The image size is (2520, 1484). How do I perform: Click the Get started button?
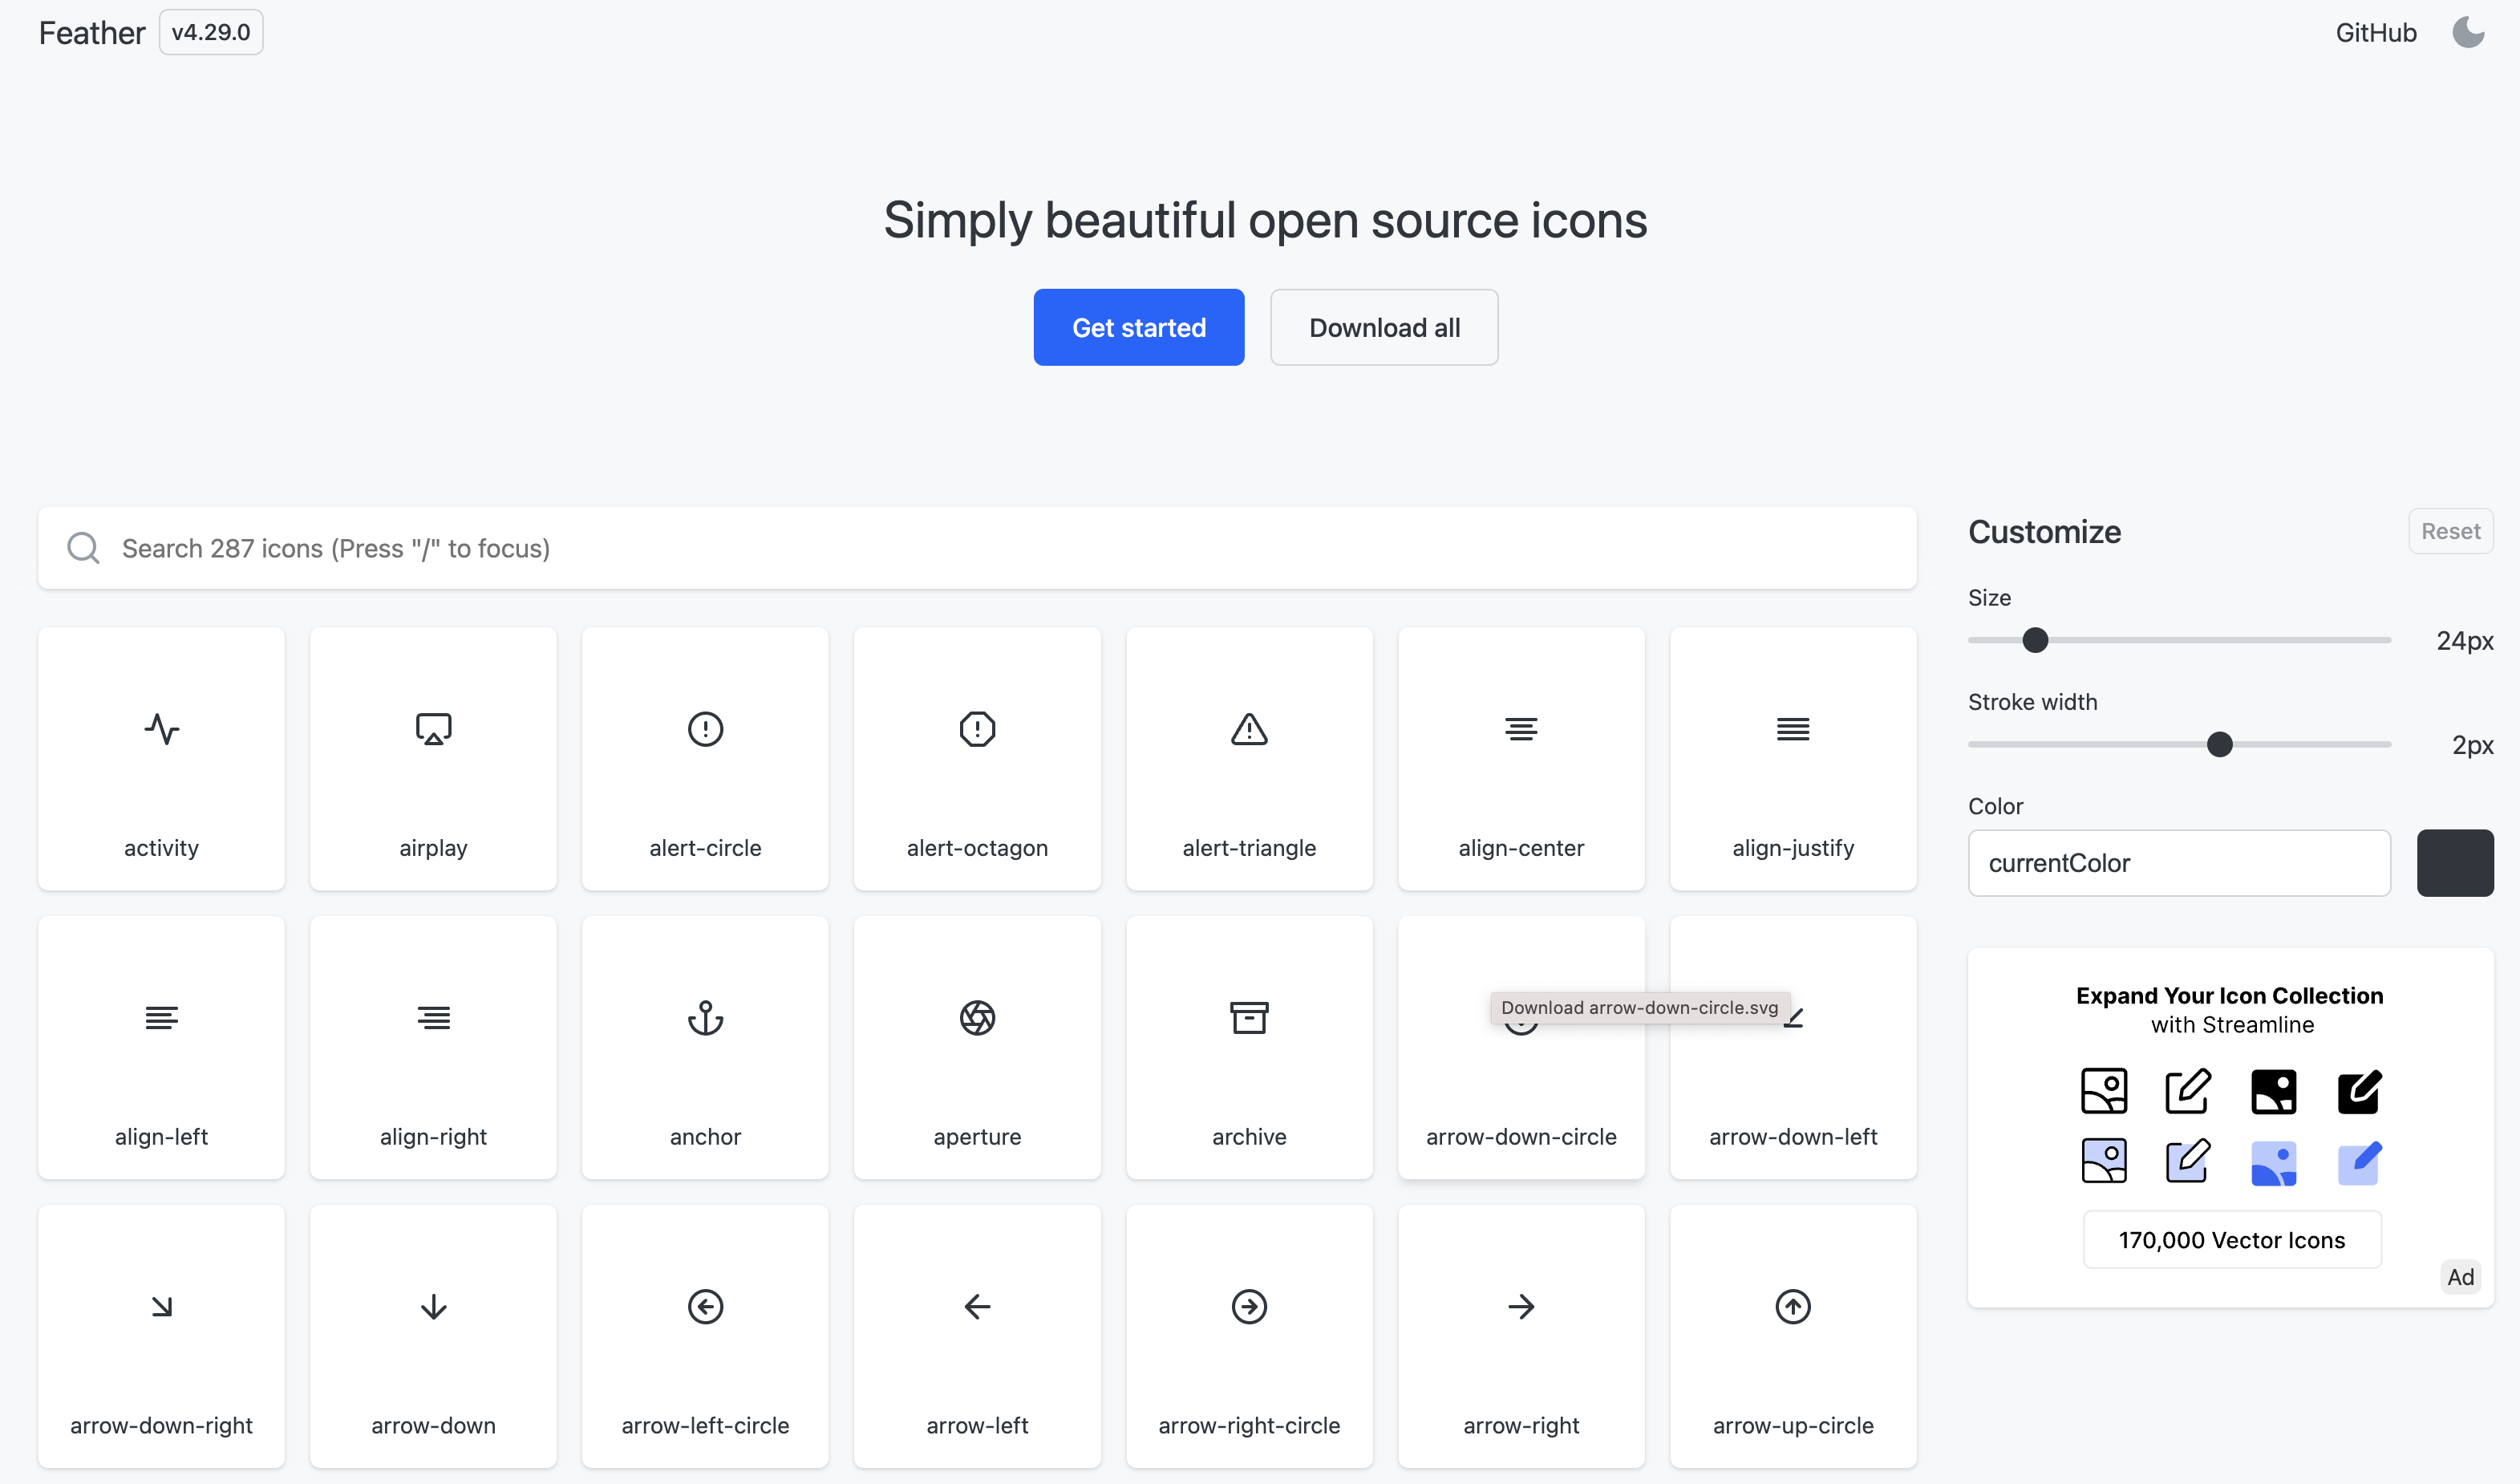(x=1139, y=327)
